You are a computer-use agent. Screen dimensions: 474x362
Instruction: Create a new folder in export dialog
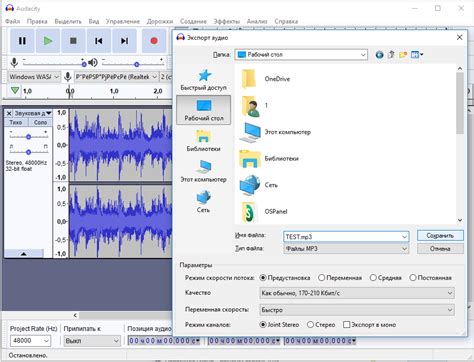pyautogui.click(x=403, y=54)
